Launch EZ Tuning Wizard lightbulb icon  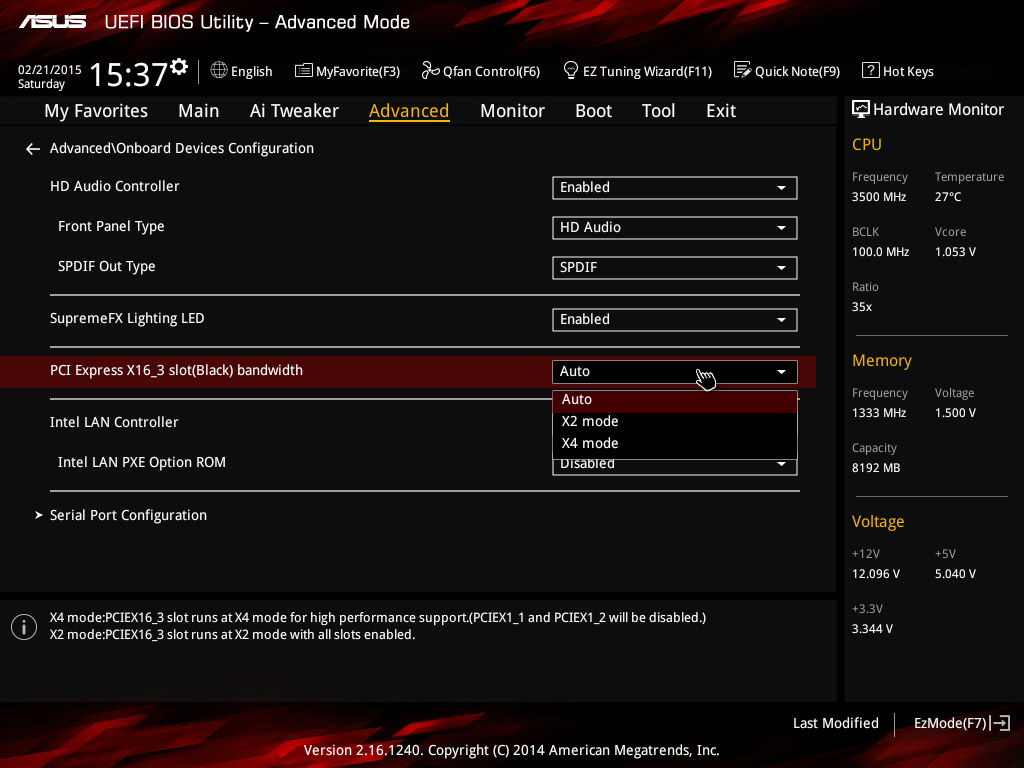tap(571, 70)
